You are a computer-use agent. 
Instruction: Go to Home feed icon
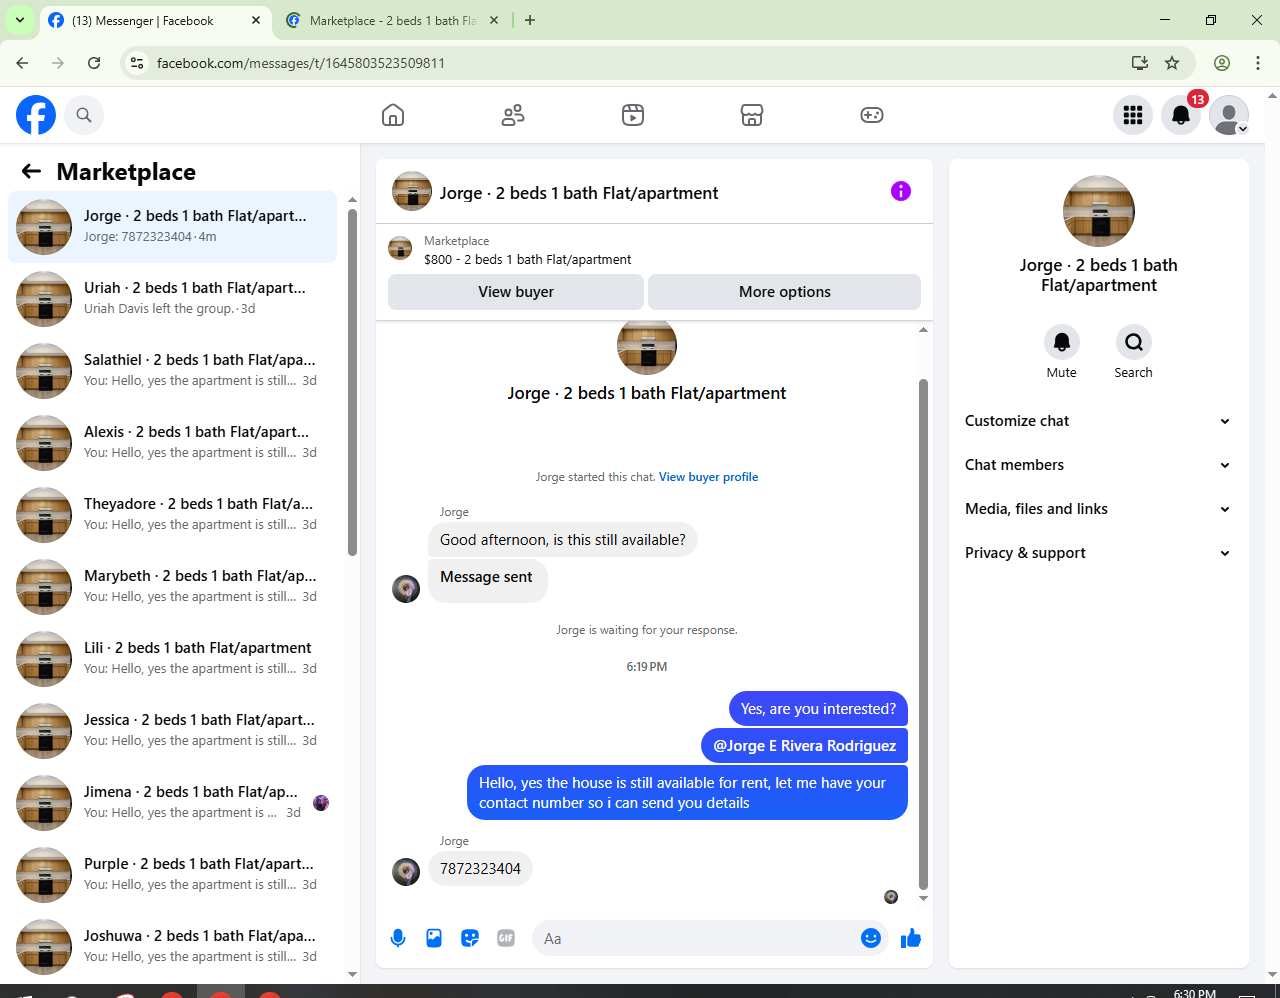(x=393, y=115)
